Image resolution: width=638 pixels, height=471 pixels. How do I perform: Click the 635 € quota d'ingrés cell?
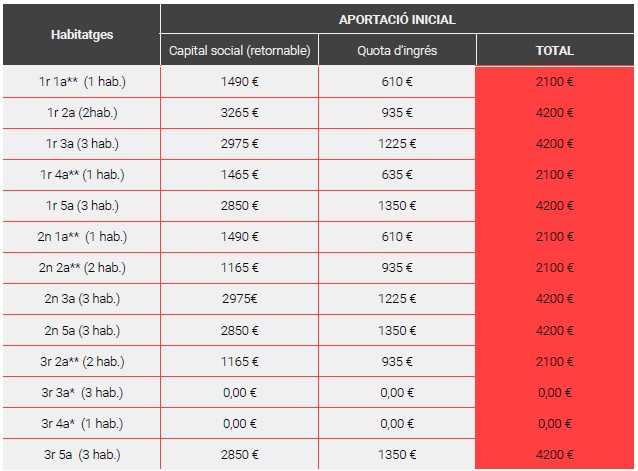[x=397, y=175]
